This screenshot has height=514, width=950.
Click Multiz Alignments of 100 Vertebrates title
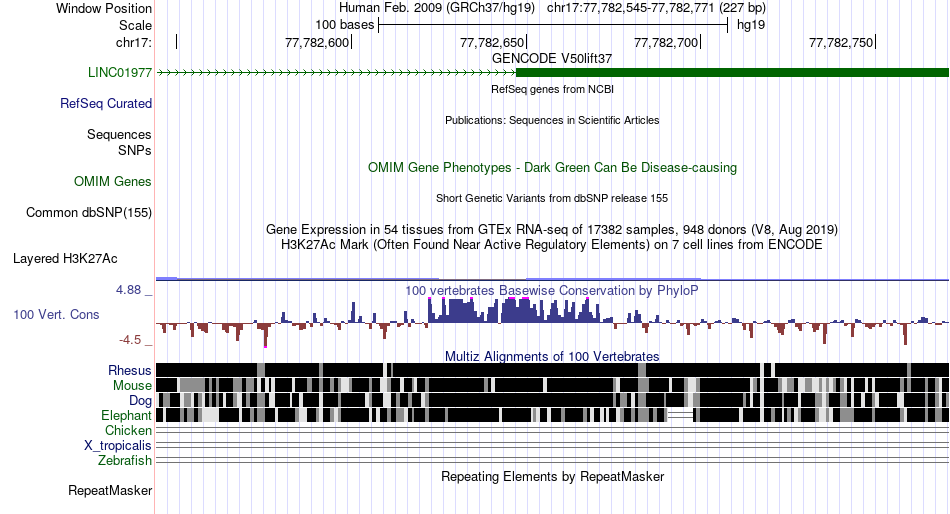click(552, 356)
